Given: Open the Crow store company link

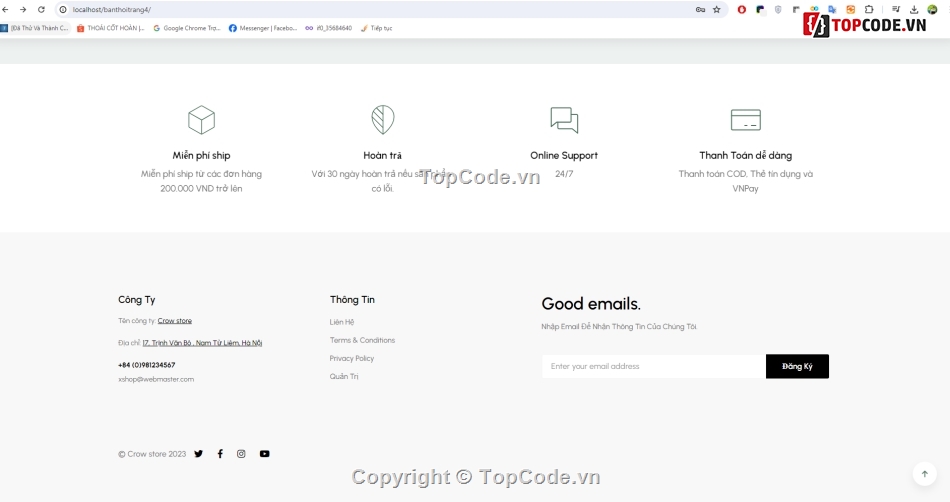Looking at the screenshot, I should coord(174,321).
